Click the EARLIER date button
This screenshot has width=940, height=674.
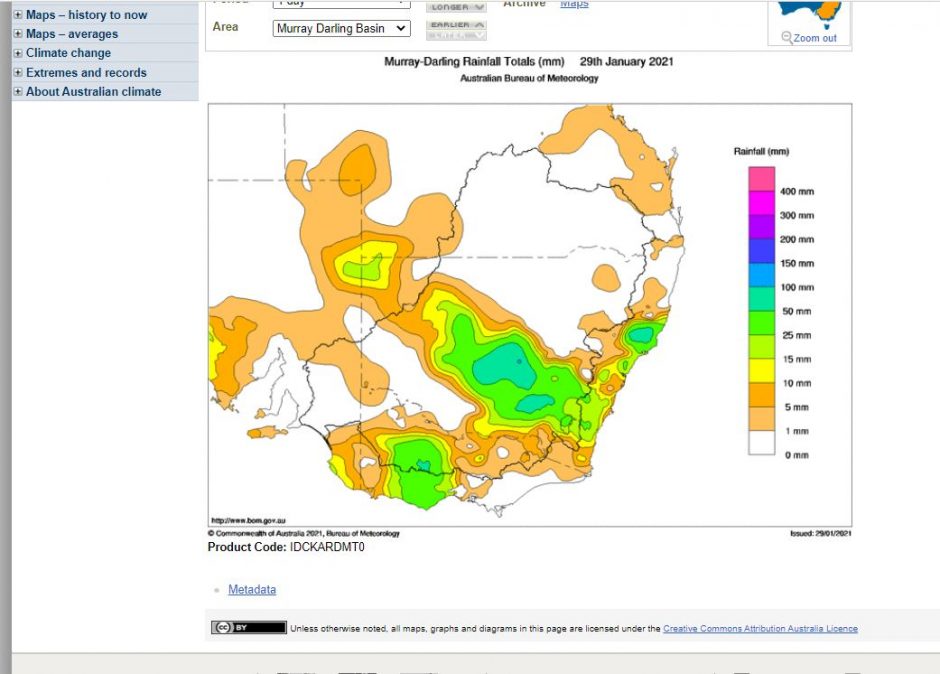[x=456, y=25]
